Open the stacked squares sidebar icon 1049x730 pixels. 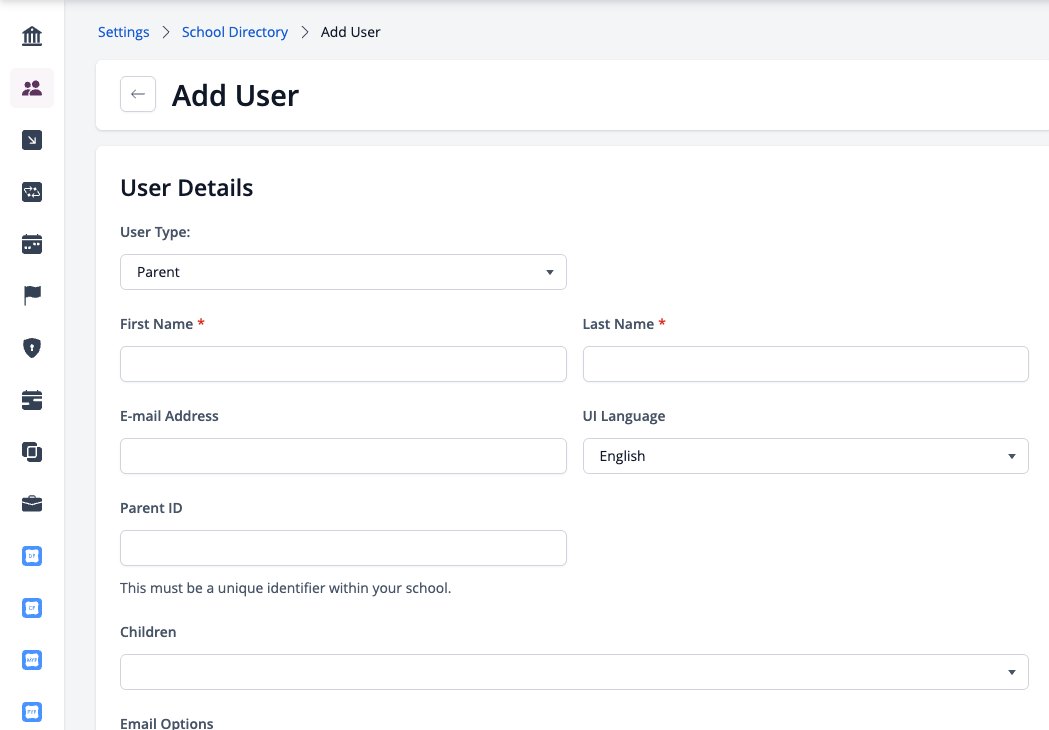coord(31,452)
